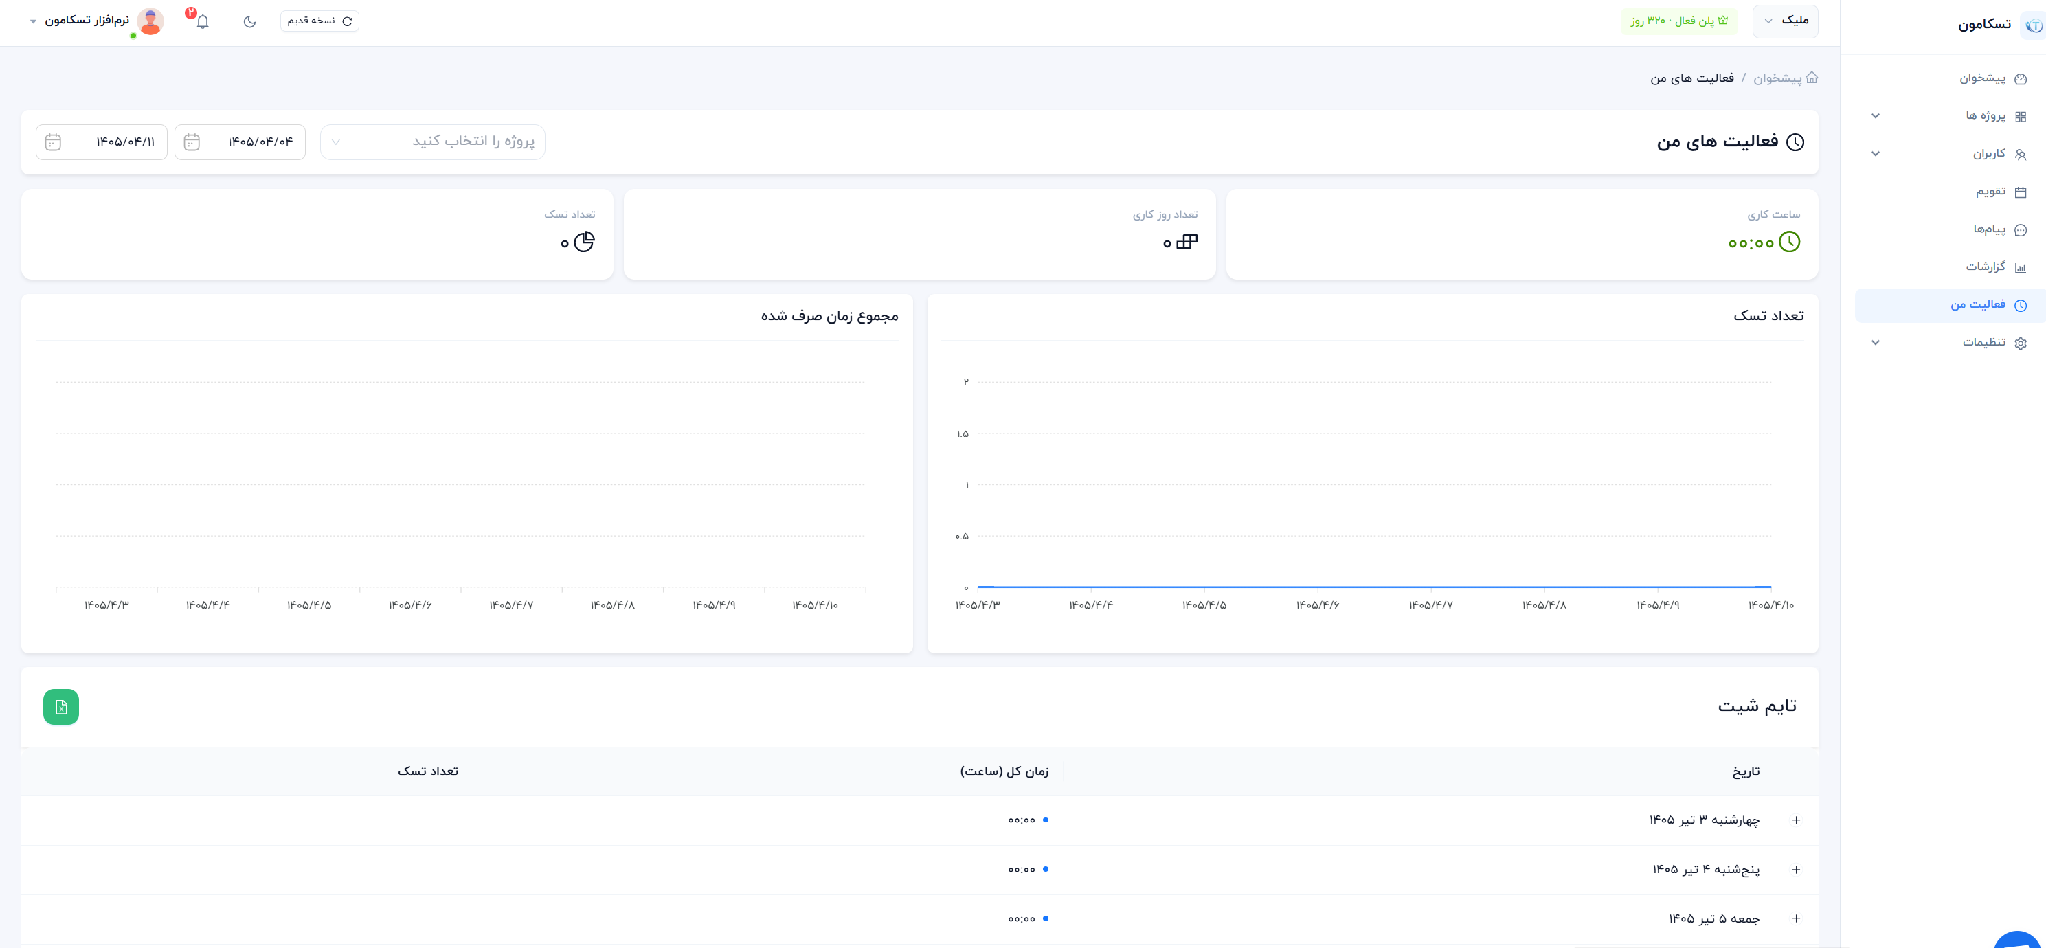Screen dimensions: 2046x948
Task: Switch to the old version button
Action: 320,21
